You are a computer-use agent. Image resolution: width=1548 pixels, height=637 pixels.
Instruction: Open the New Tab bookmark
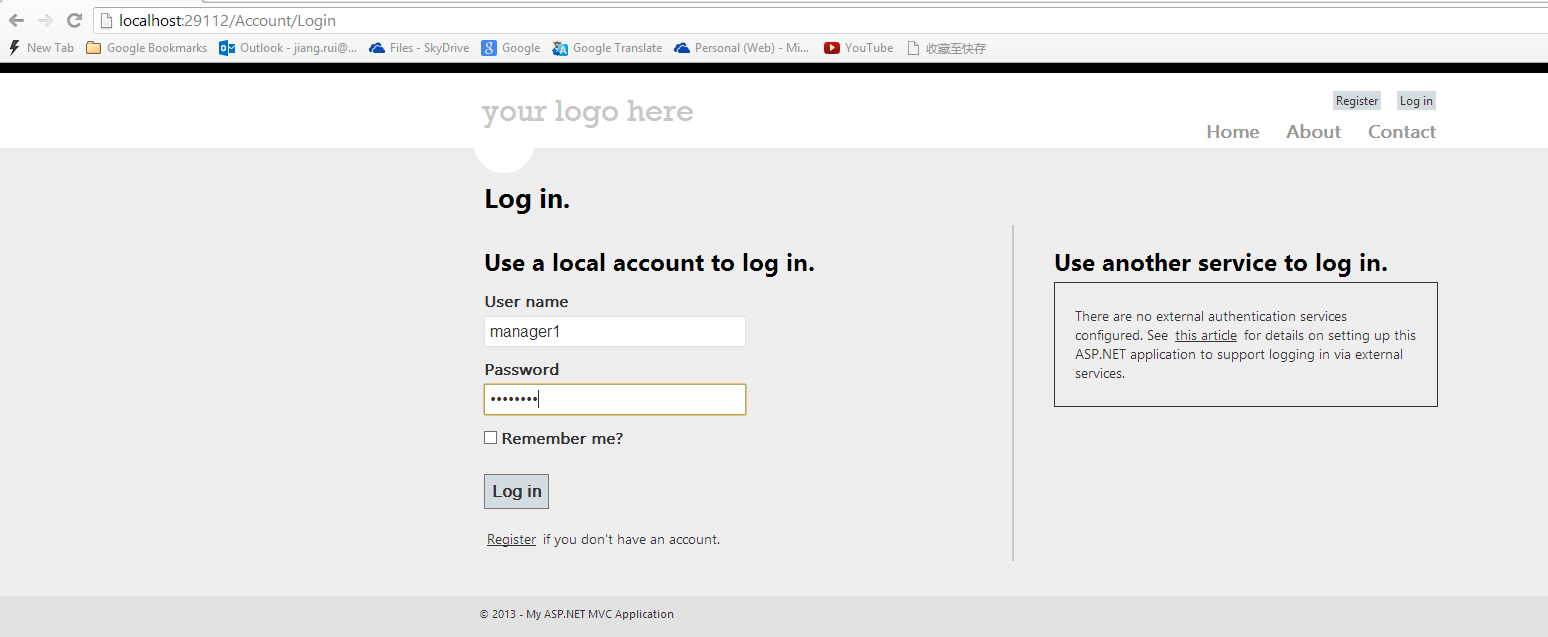point(41,48)
